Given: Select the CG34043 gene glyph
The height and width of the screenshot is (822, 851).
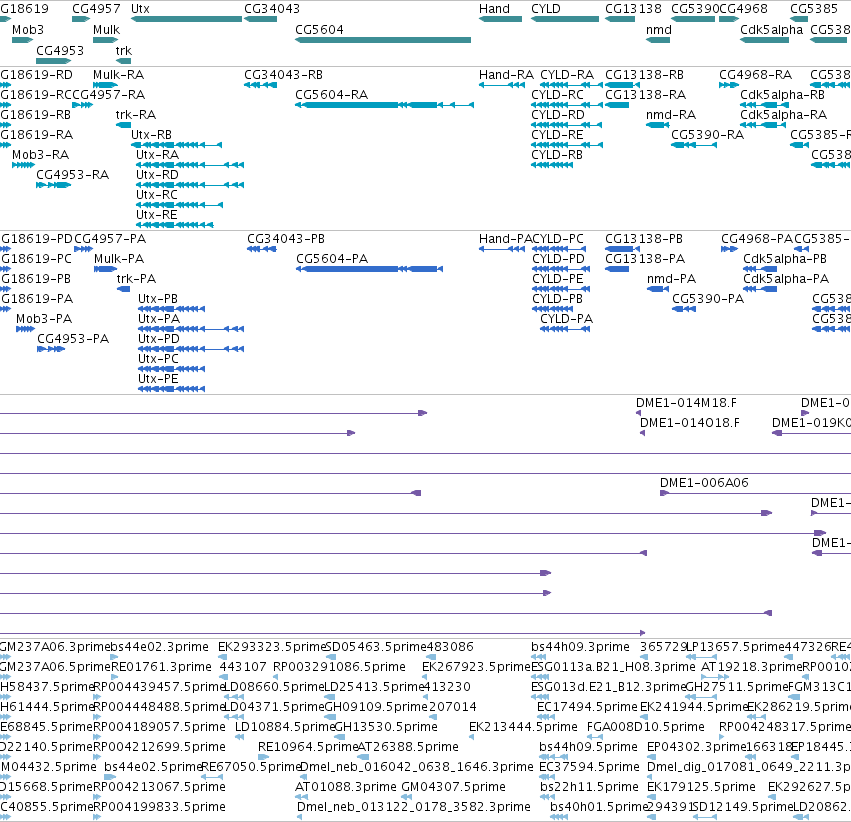Looking at the screenshot, I should click(261, 19).
